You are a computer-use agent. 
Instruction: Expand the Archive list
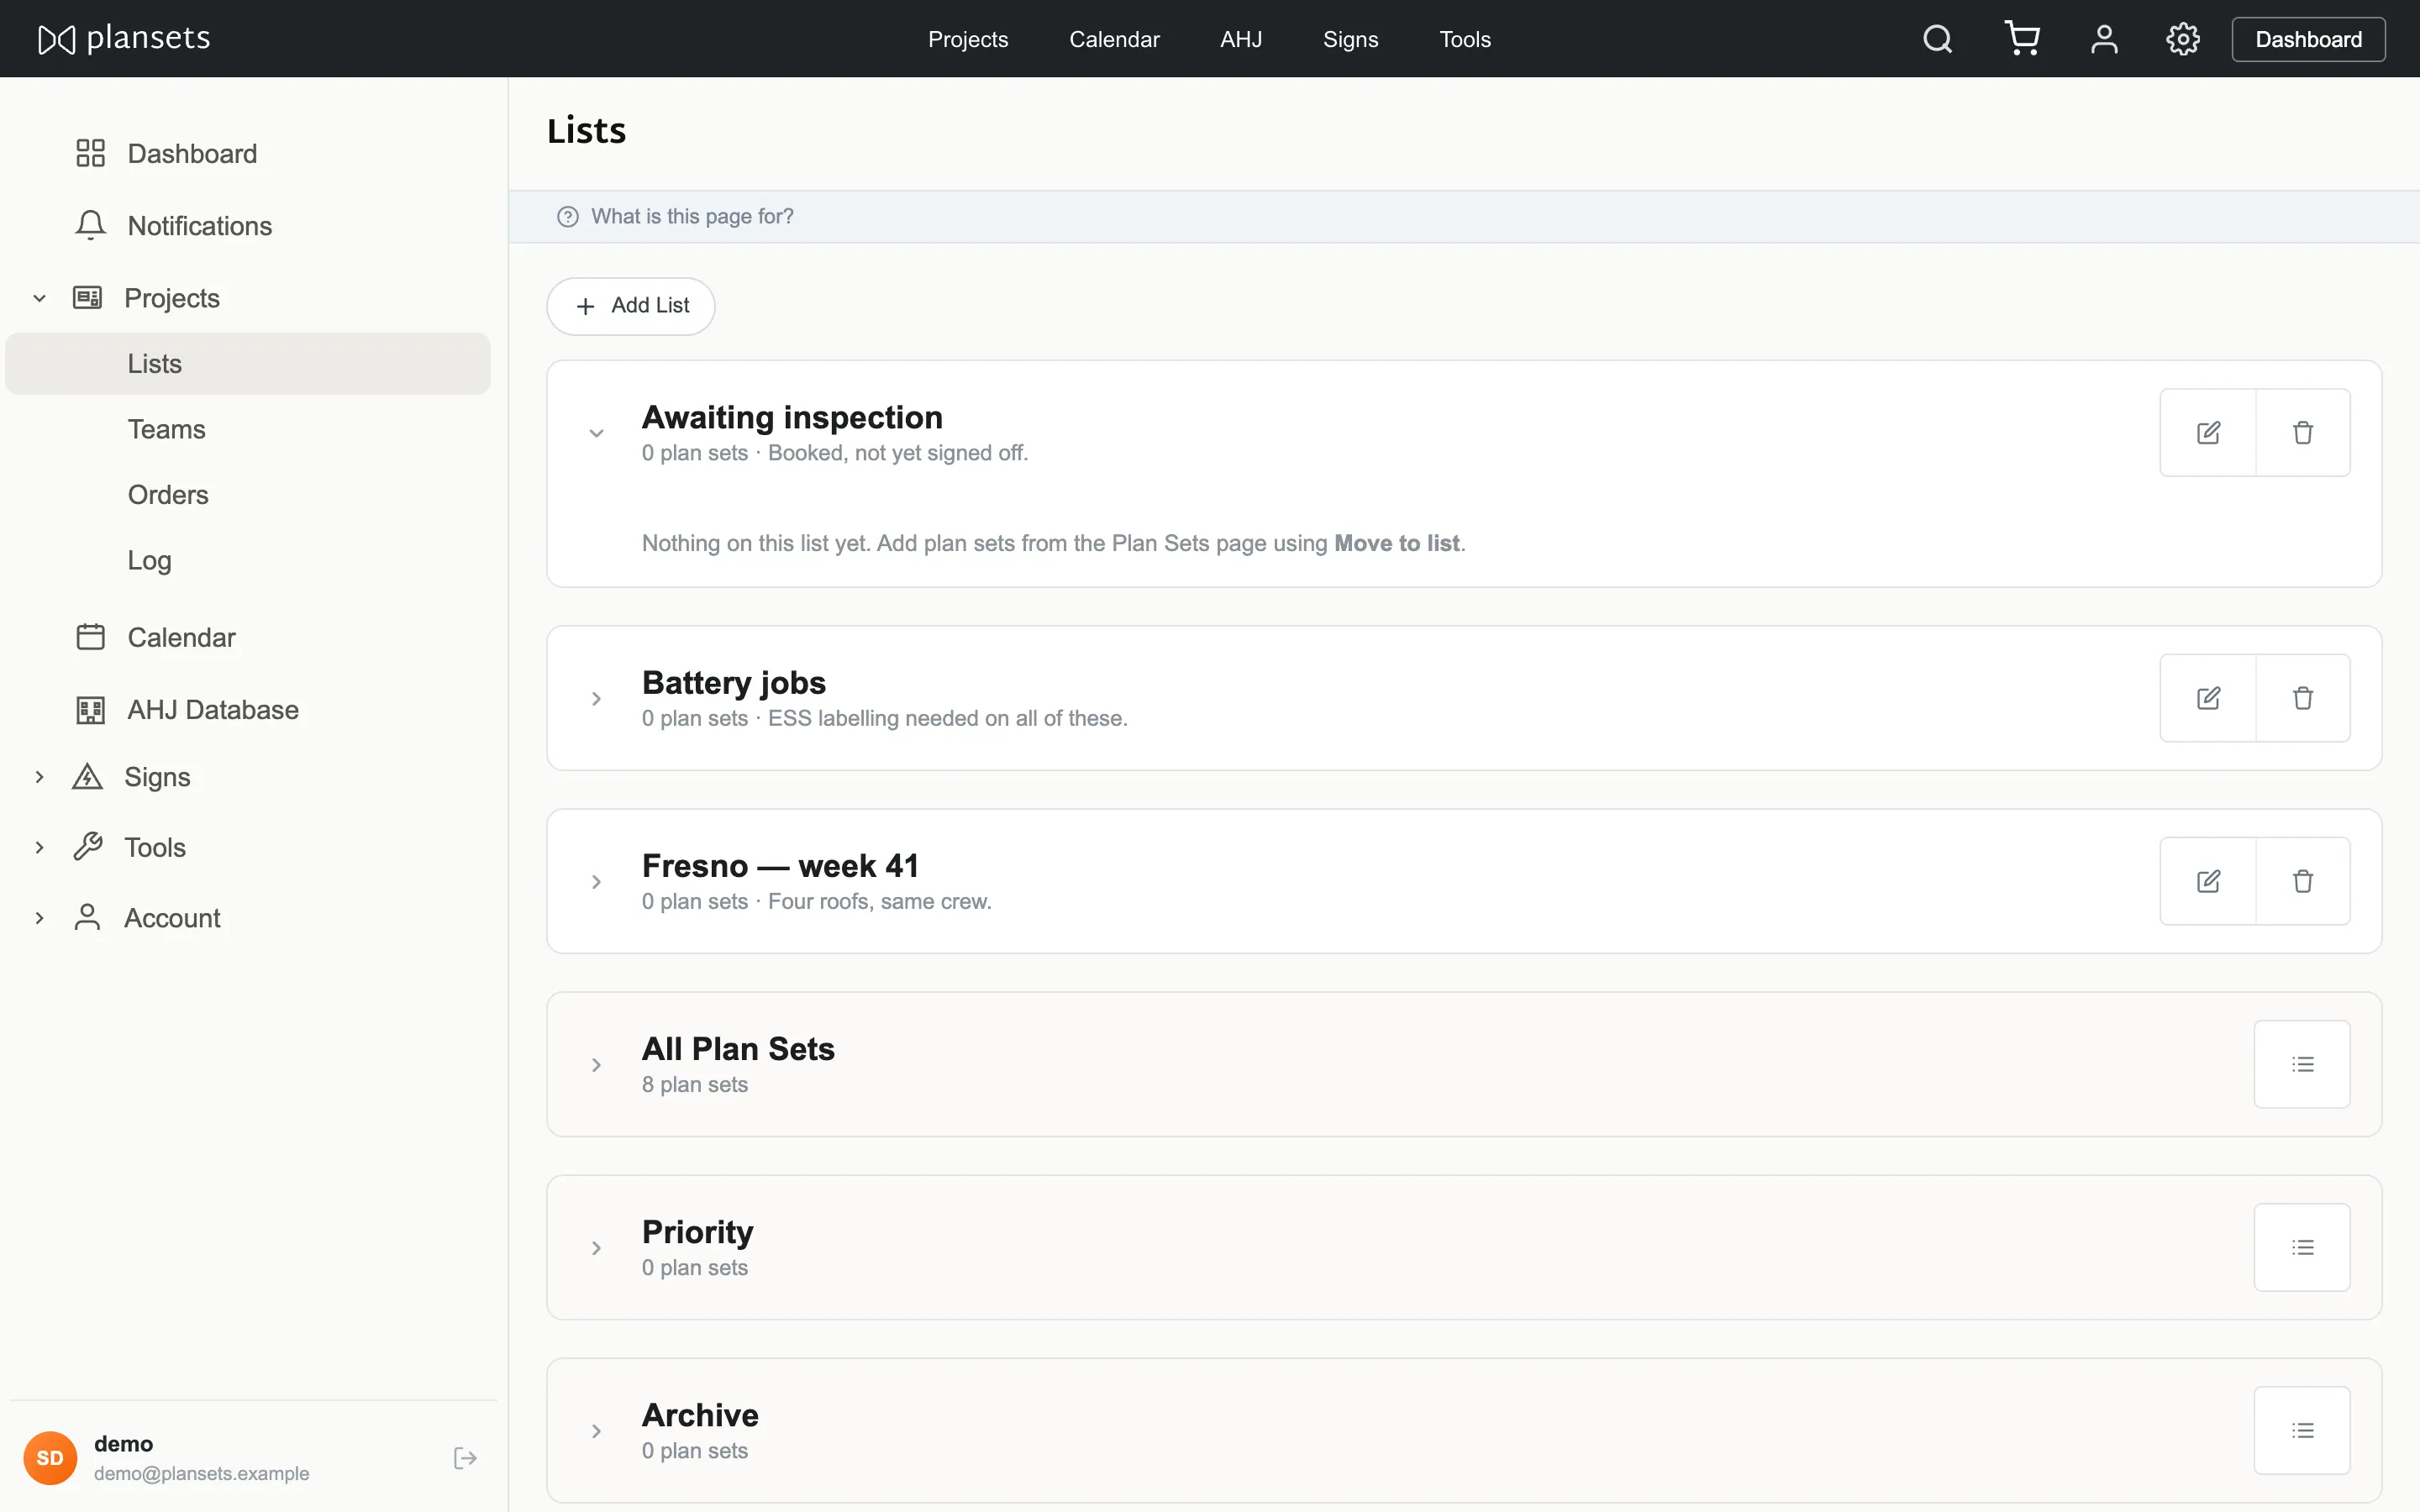click(x=596, y=1430)
